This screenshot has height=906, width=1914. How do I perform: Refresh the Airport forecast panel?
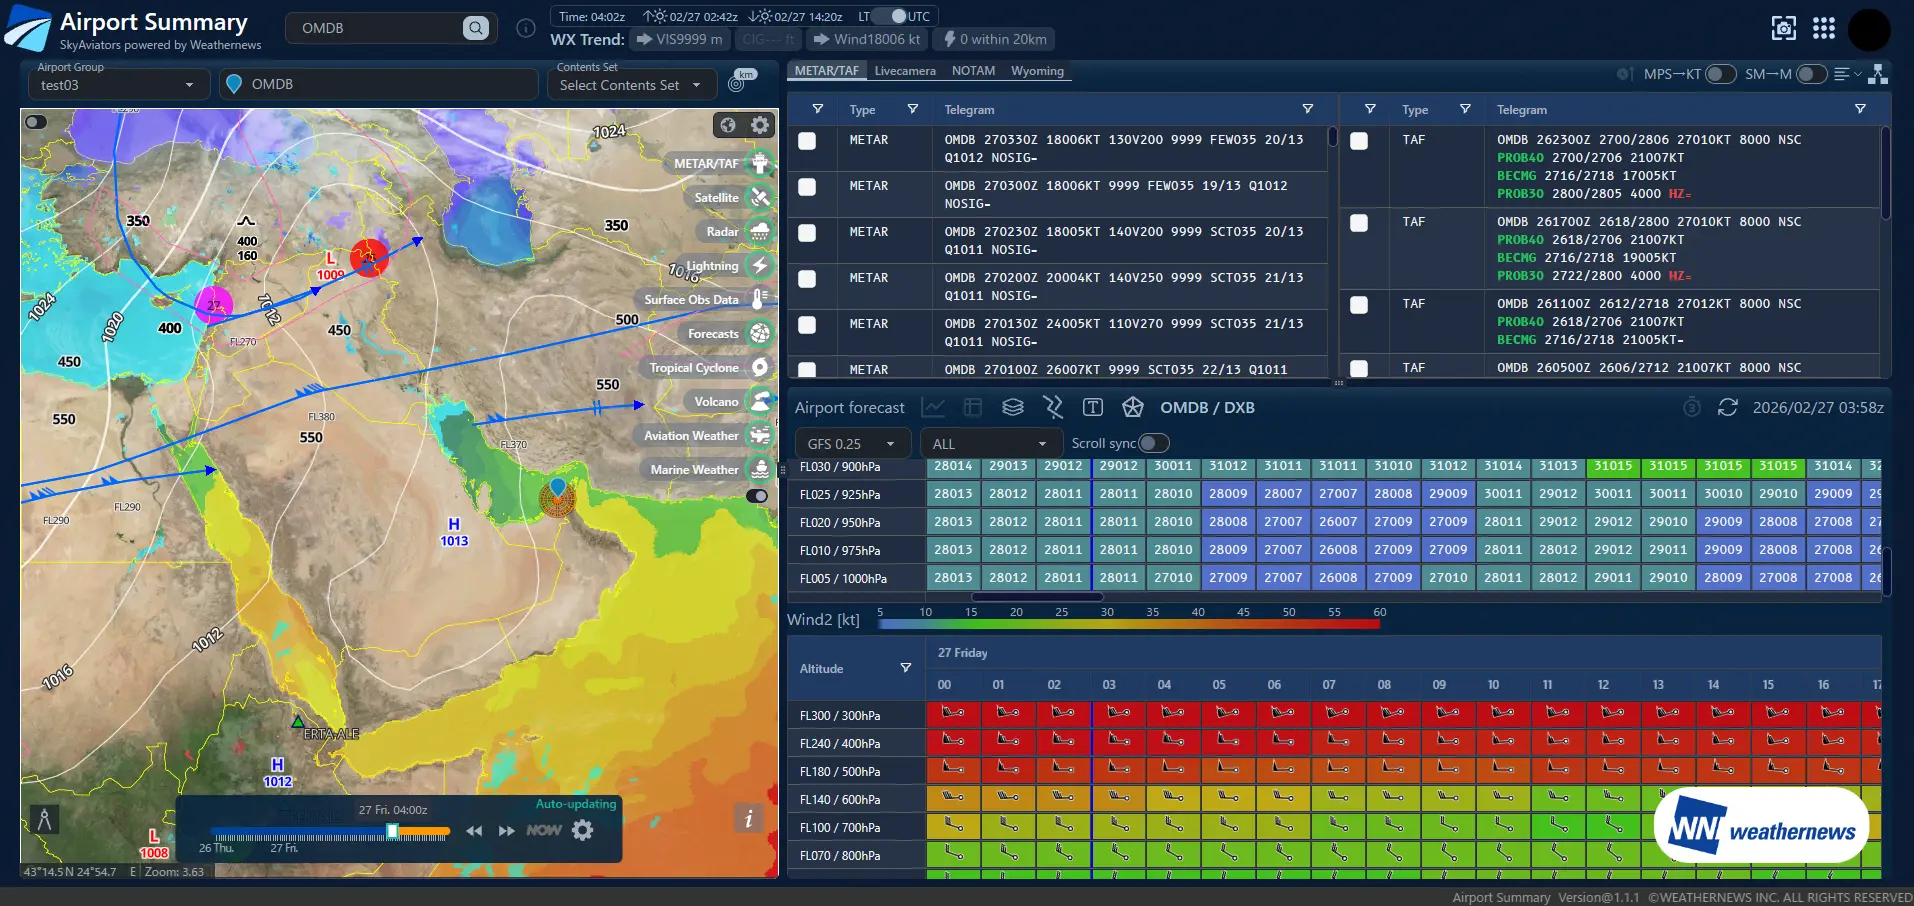tap(1727, 408)
